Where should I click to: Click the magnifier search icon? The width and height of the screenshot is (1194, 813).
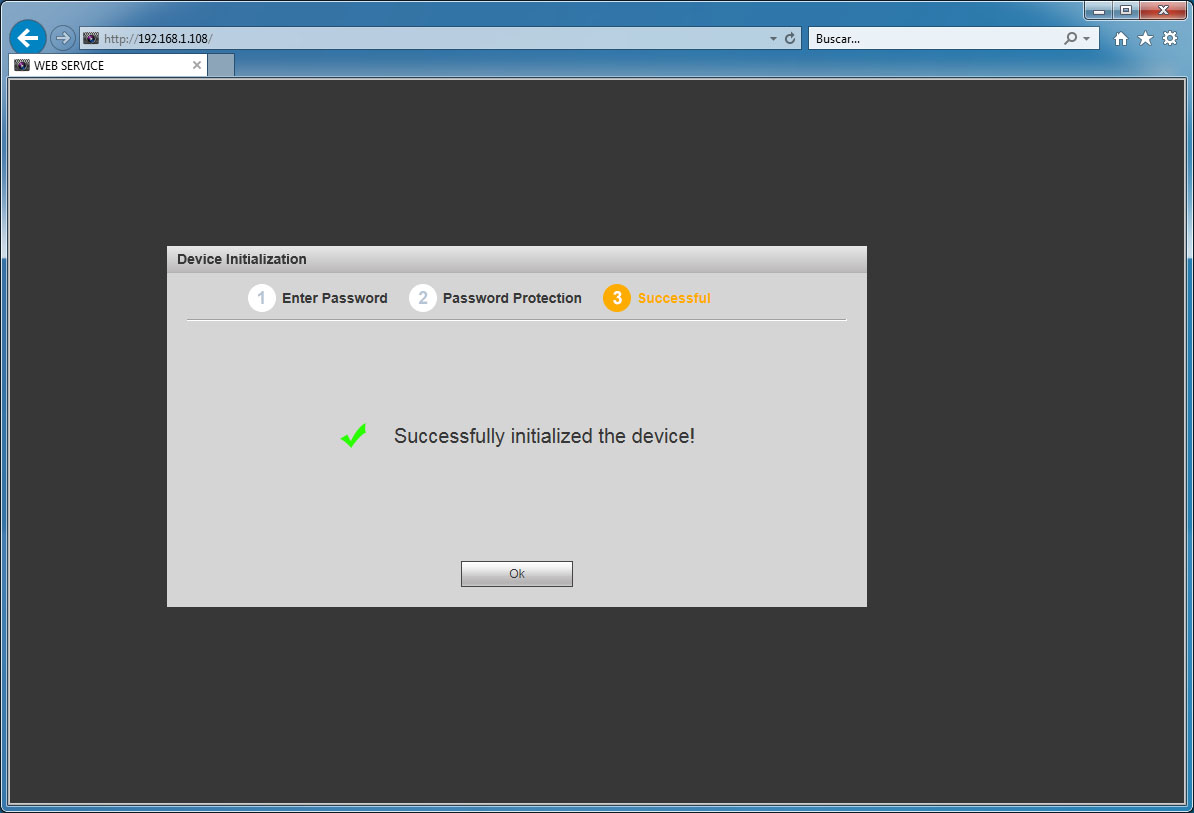(1071, 38)
